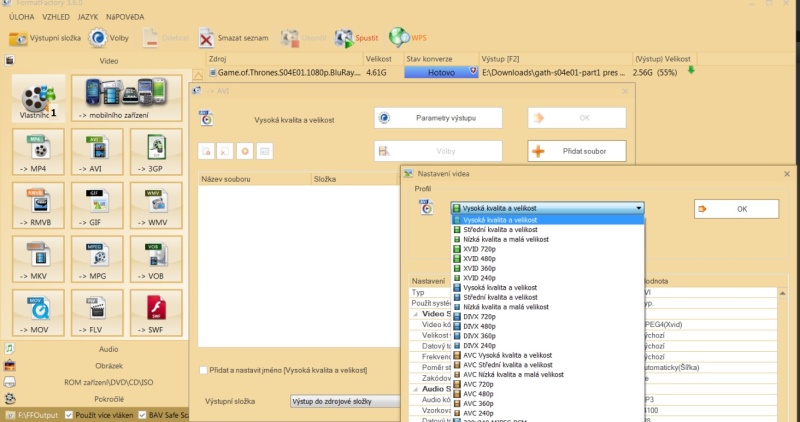Sort by Název souboru column header

pos(255,179)
